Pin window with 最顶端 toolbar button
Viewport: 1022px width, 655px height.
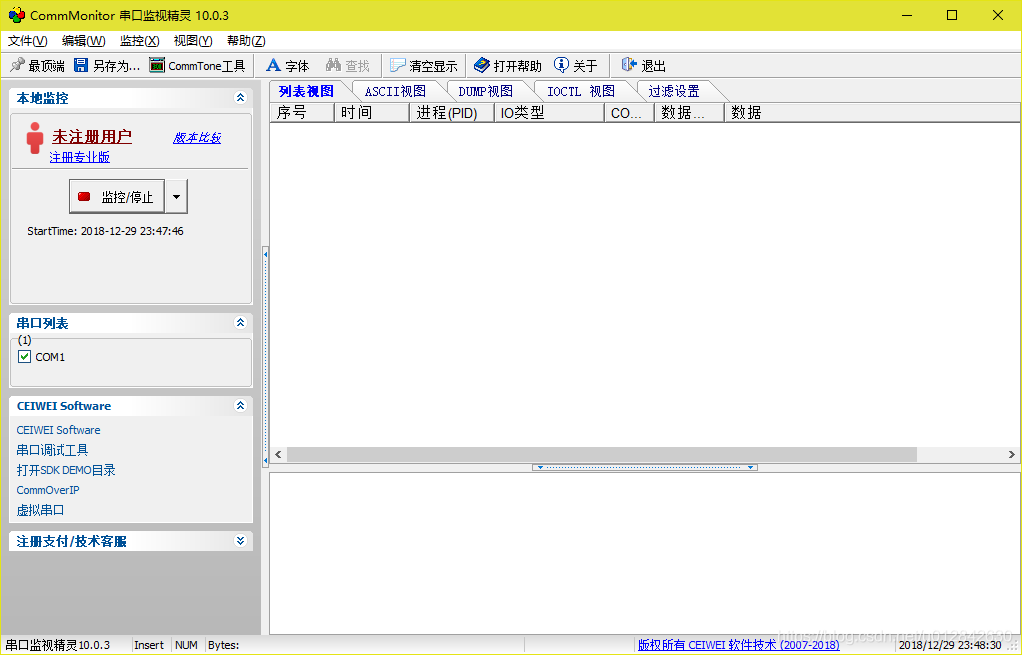pyautogui.click(x=37, y=66)
